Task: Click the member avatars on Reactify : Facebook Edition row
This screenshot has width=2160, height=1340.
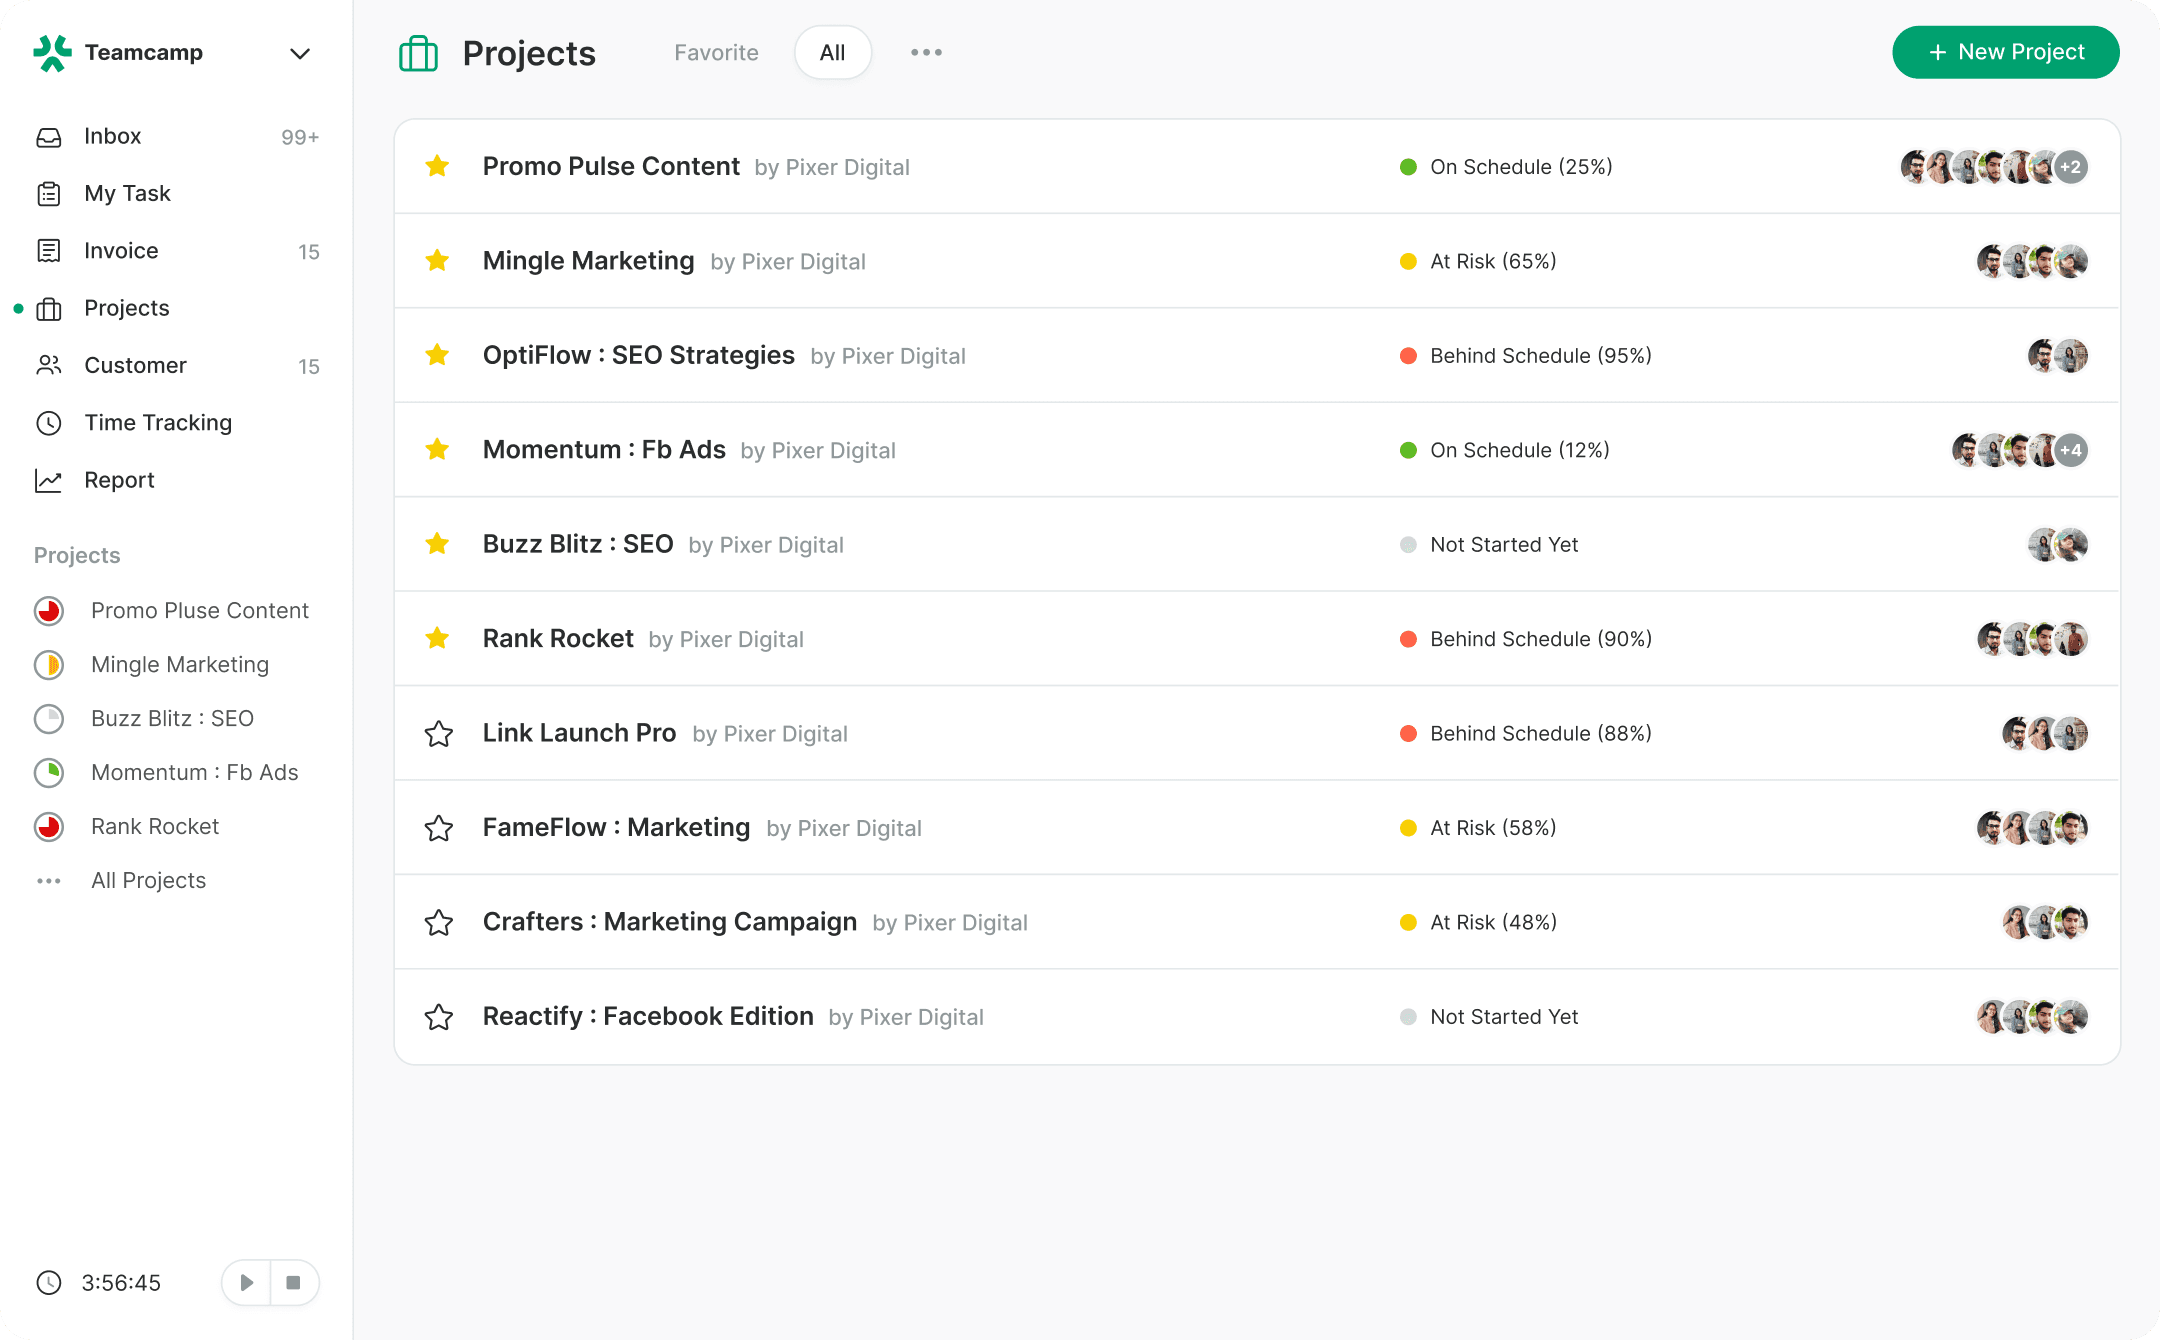Action: (2032, 1017)
